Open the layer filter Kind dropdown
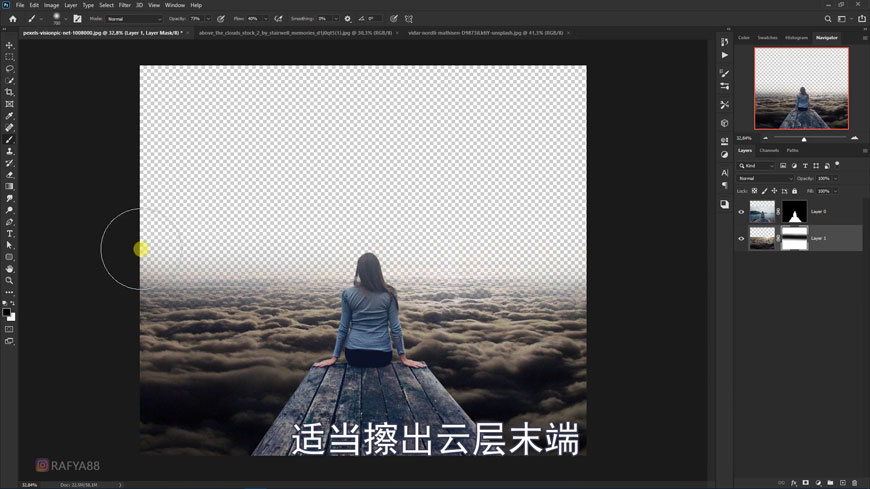 [756, 166]
